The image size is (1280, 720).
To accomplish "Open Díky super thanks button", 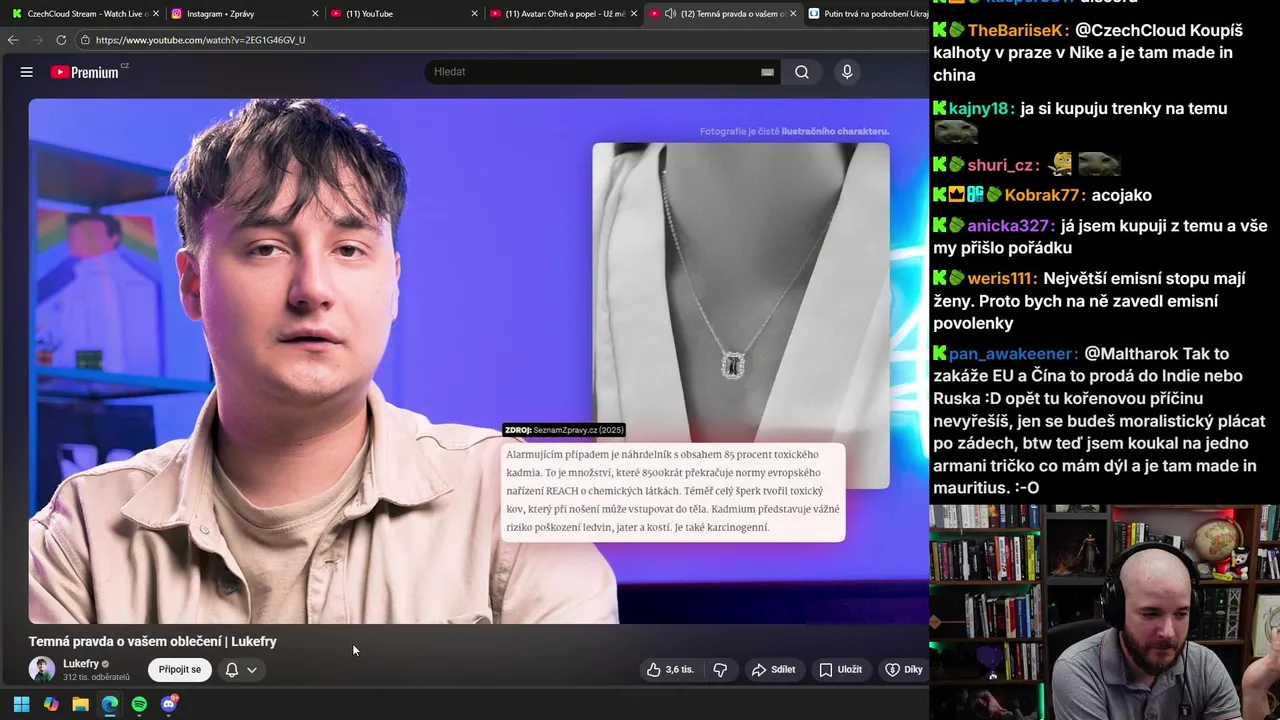I will tap(904, 670).
